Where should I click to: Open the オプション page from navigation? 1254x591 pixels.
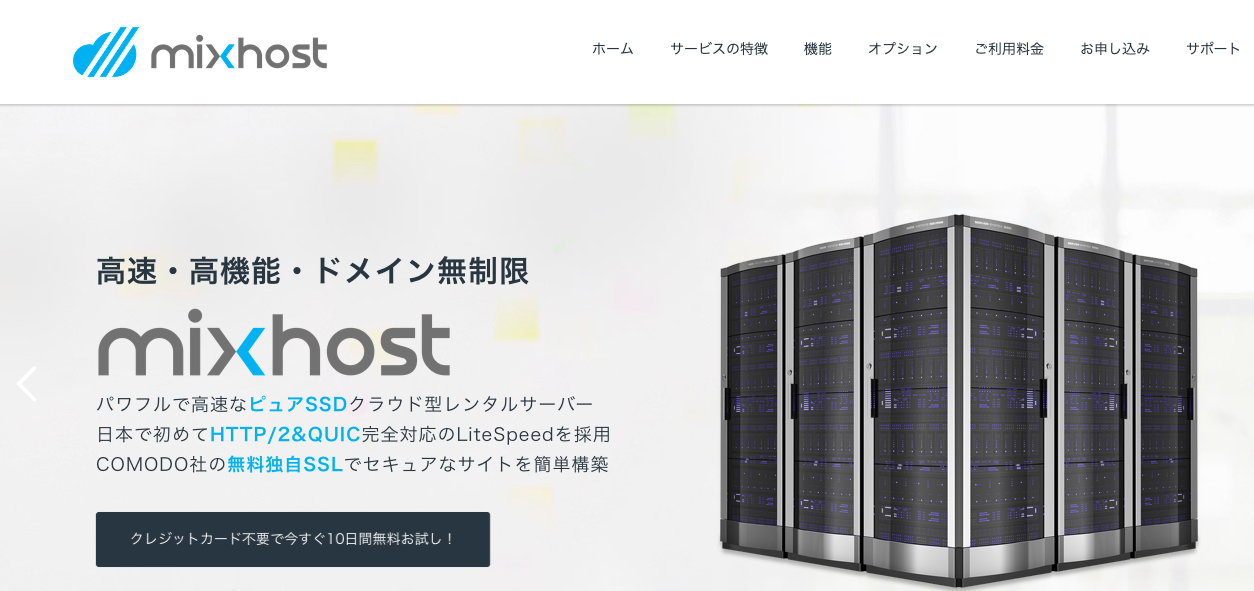pyautogui.click(x=903, y=49)
